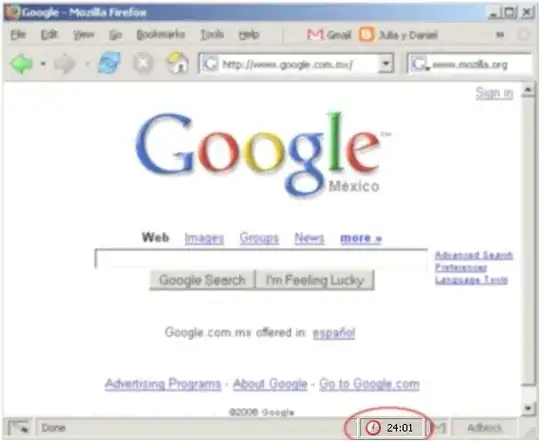Open the Gmail bookmark in toolbar
This screenshot has height=441, width=540.
pyautogui.click(x=329, y=34)
